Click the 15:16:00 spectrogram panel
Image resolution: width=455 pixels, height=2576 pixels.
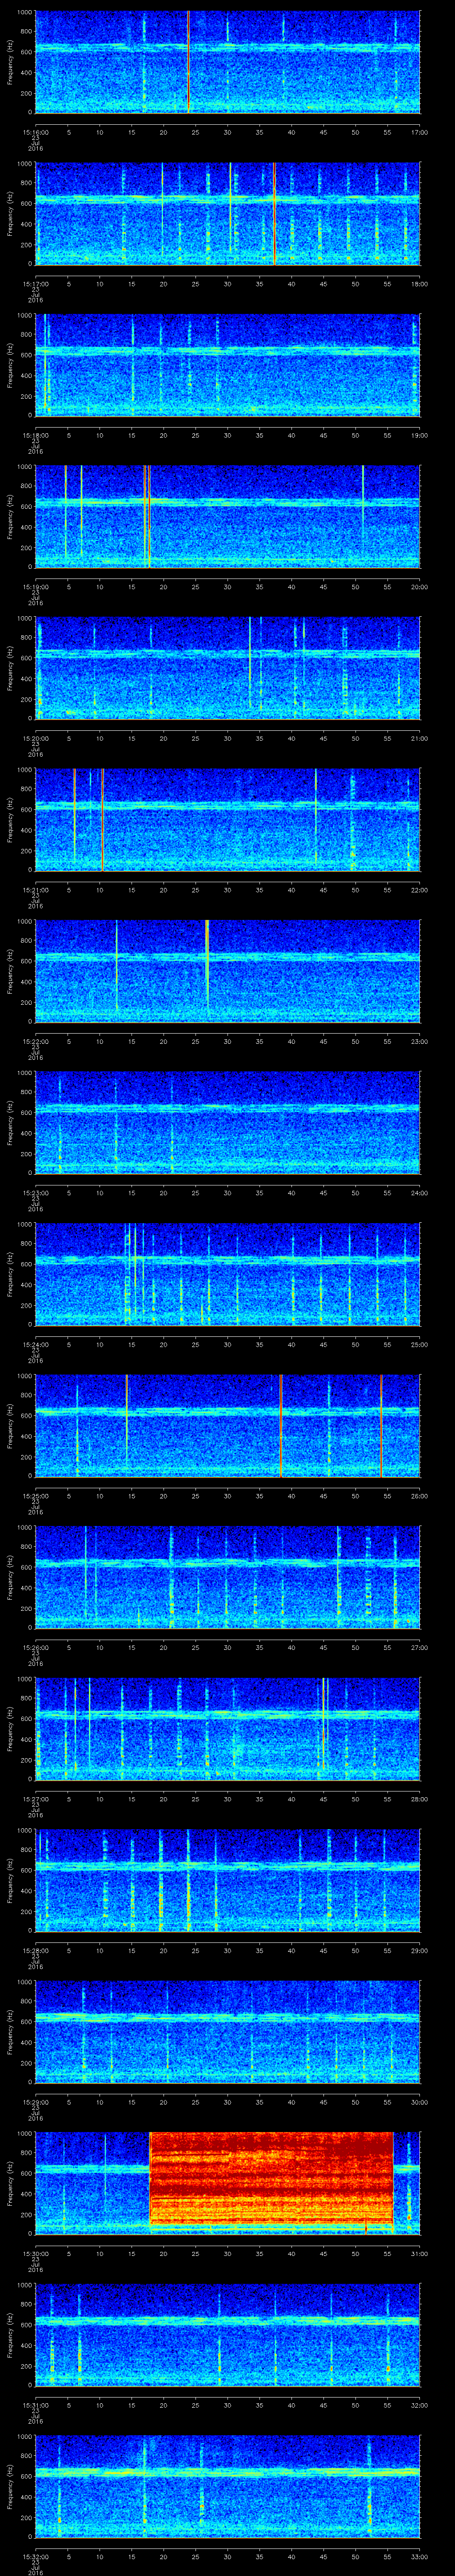pyautogui.click(x=228, y=62)
